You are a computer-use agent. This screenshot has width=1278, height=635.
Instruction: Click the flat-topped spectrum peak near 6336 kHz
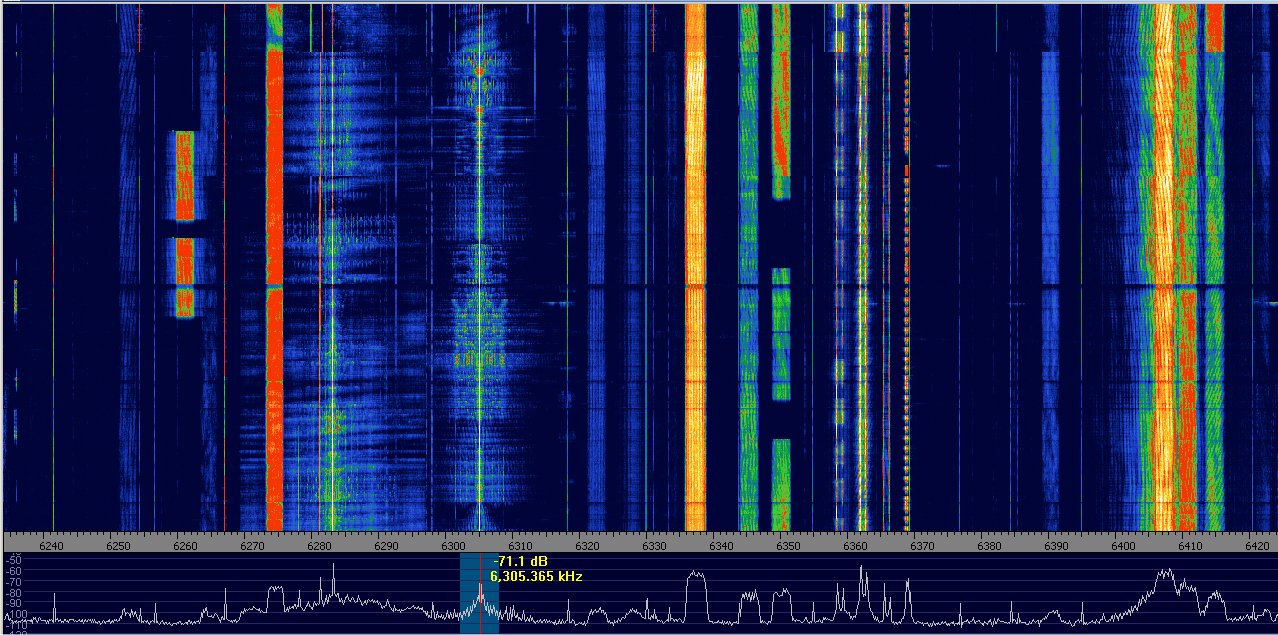(695, 576)
